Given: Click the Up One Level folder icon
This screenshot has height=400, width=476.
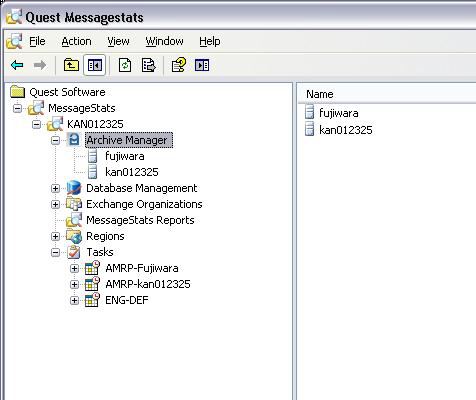Looking at the screenshot, I should click(x=71, y=65).
